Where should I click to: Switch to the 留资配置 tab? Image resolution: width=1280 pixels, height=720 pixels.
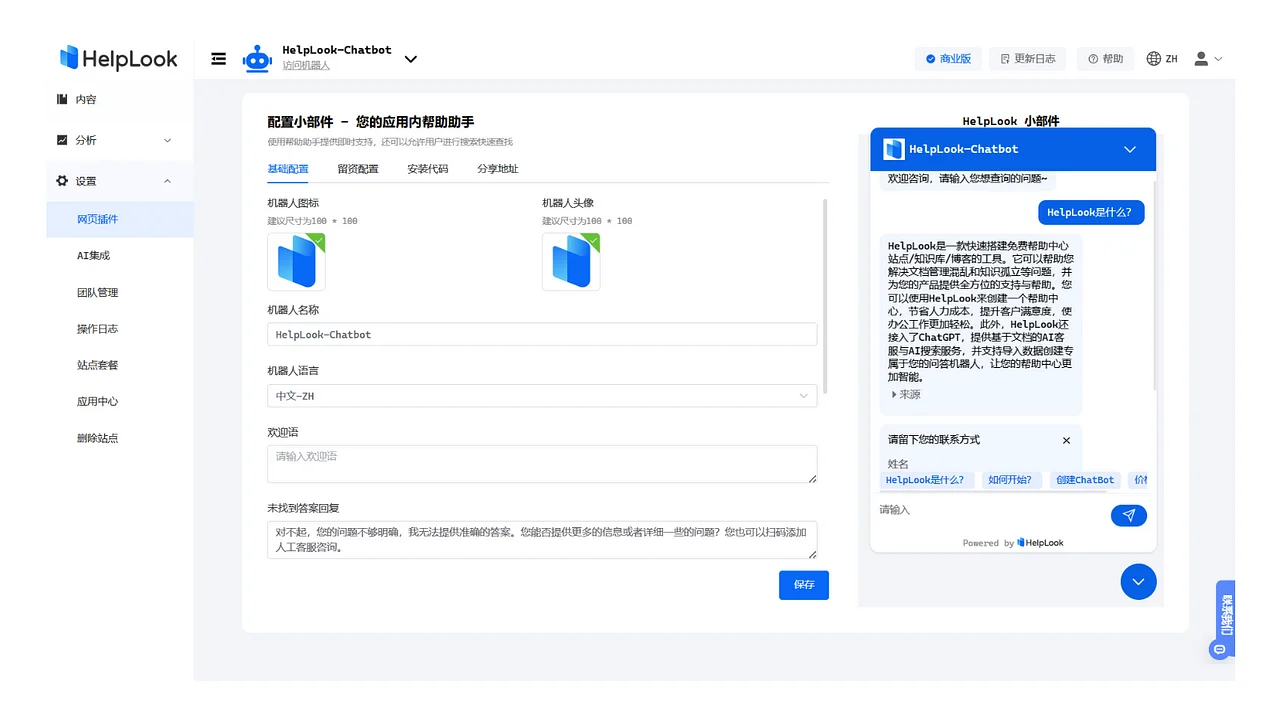(x=358, y=169)
